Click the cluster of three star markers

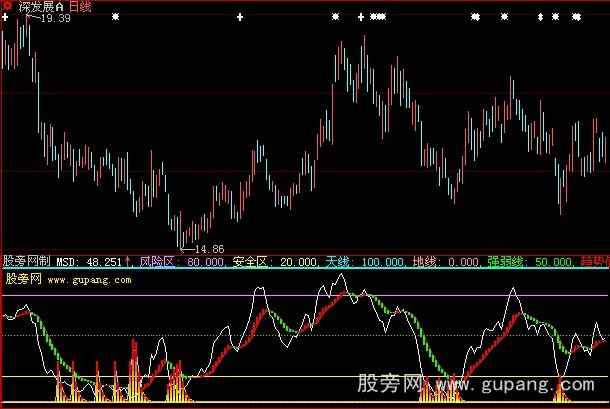pos(377,18)
